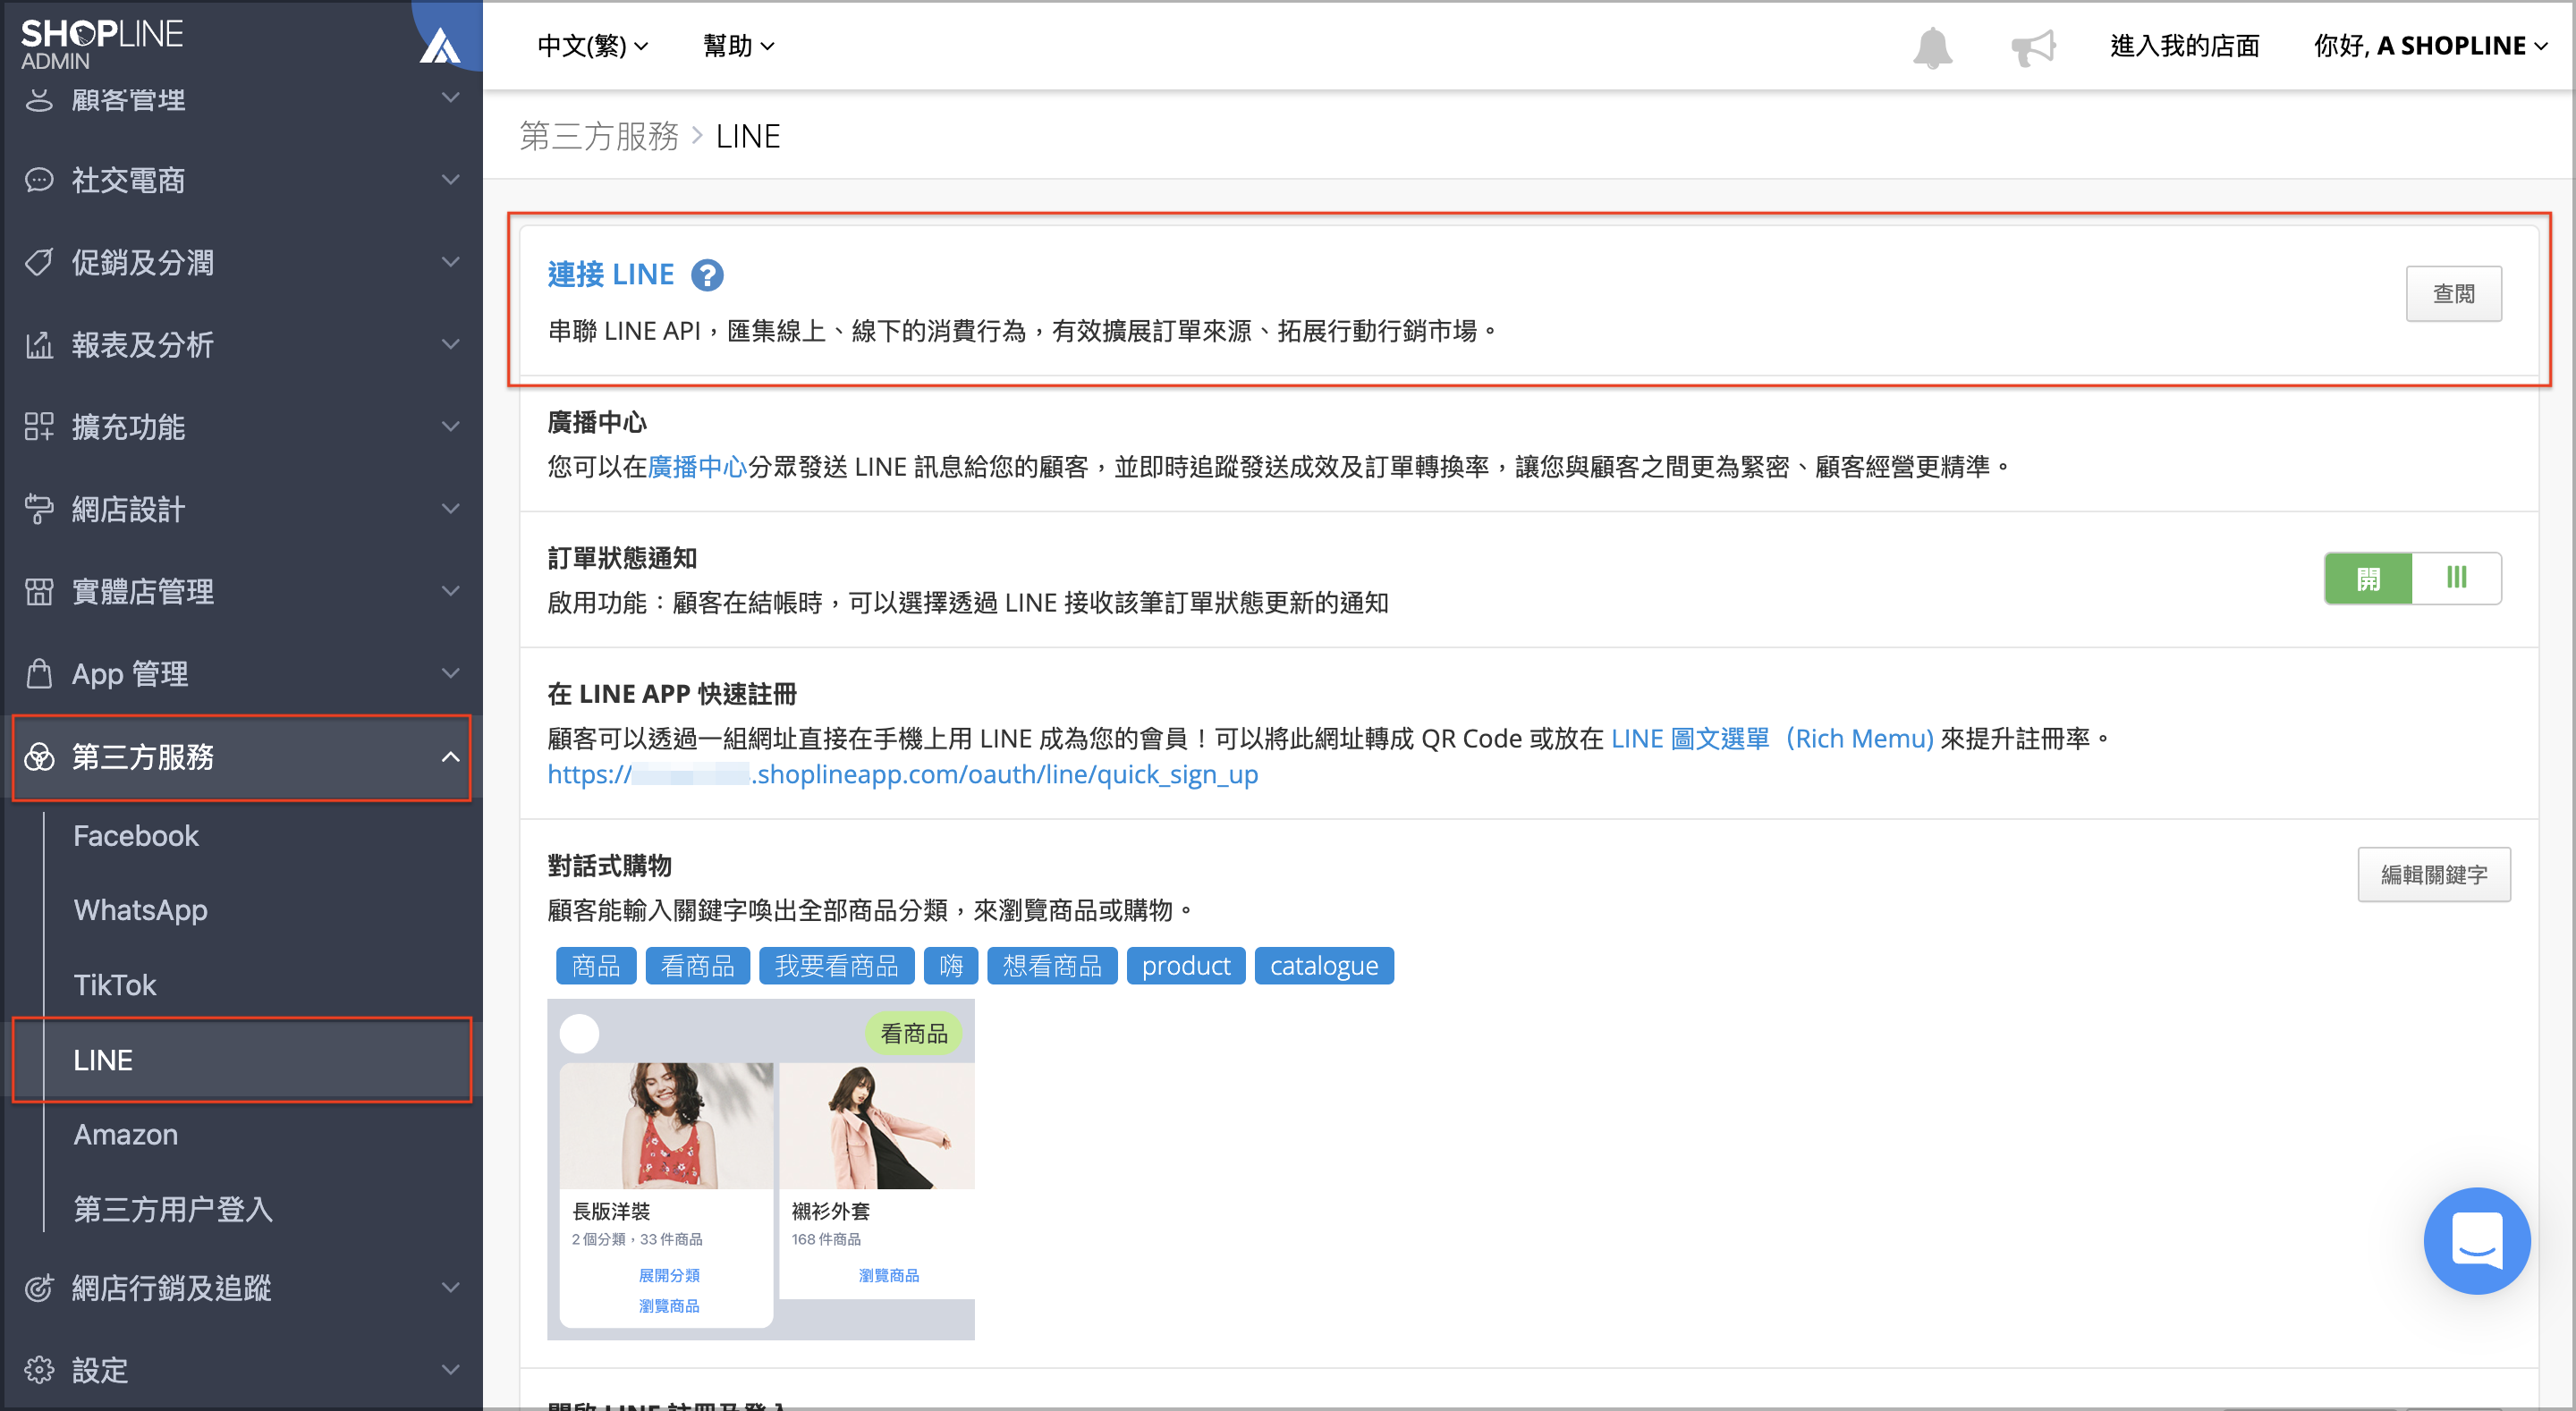
Task: Expand the 實體店管理 section chevron
Action: pos(451,591)
